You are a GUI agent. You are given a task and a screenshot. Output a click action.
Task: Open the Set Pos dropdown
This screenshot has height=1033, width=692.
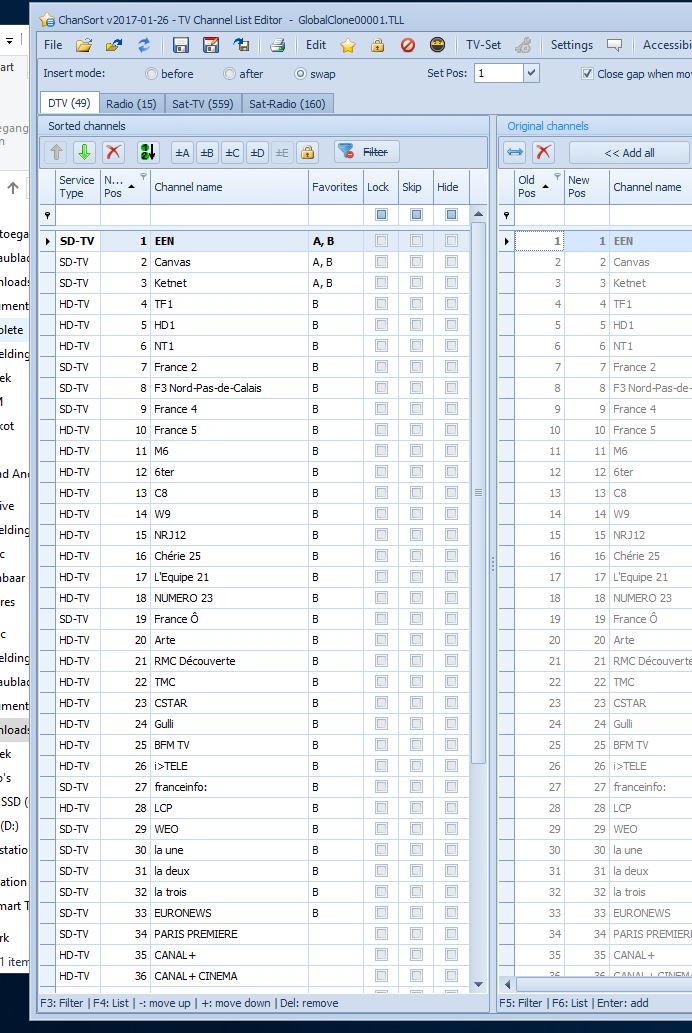tap(531, 73)
